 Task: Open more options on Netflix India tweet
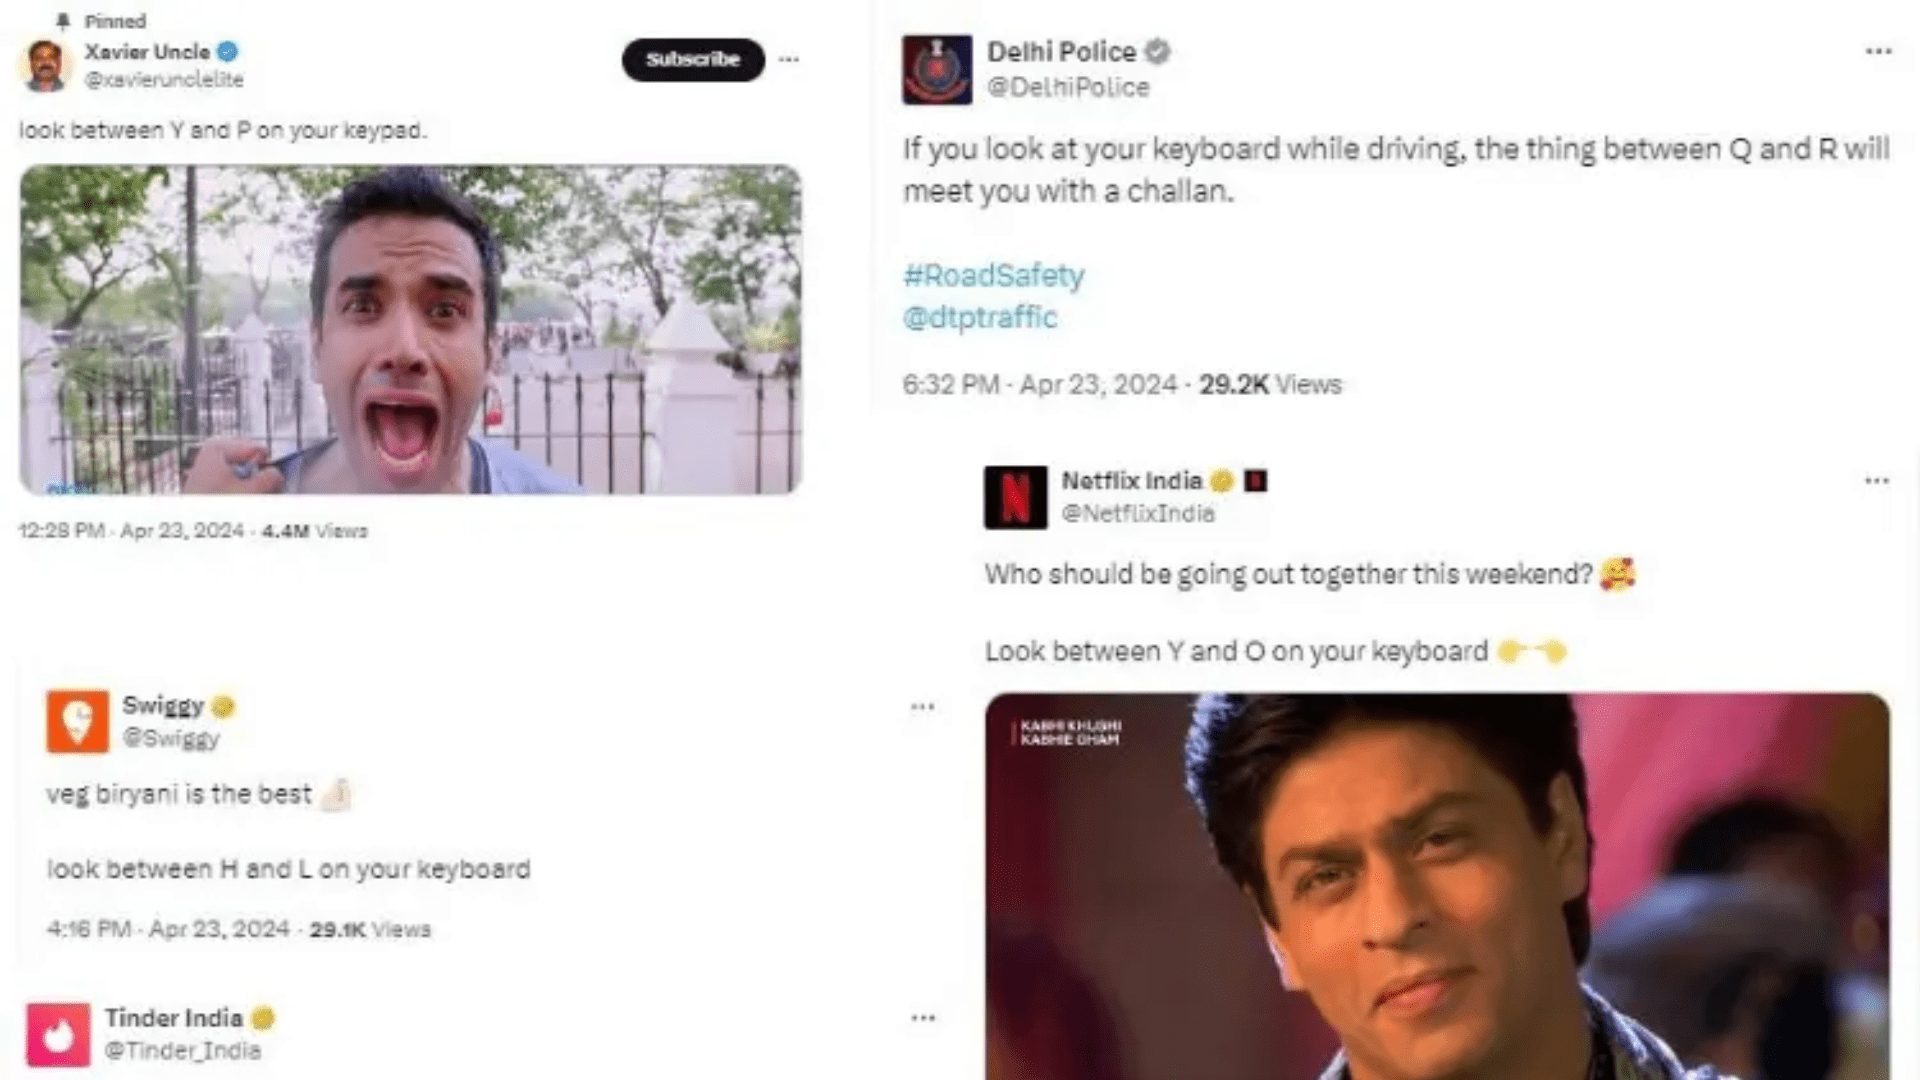point(1876,481)
